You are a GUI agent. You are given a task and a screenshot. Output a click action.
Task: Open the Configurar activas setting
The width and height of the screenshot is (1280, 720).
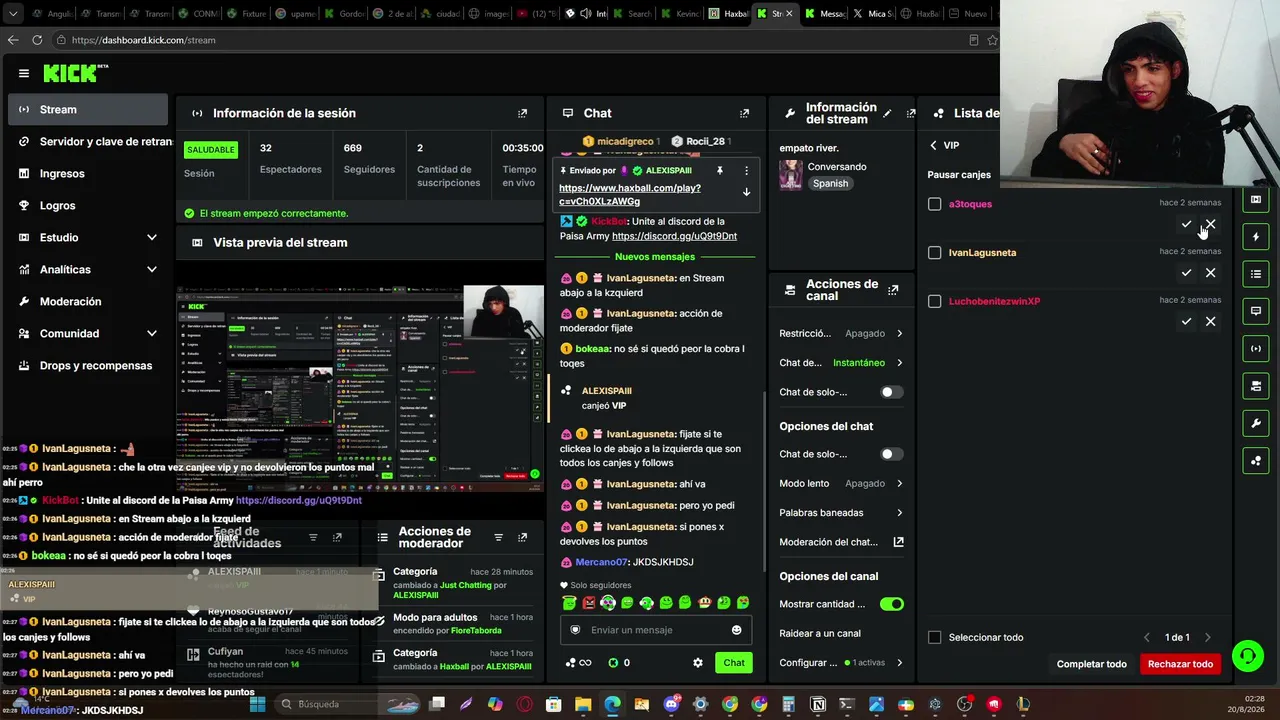coord(841,663)
